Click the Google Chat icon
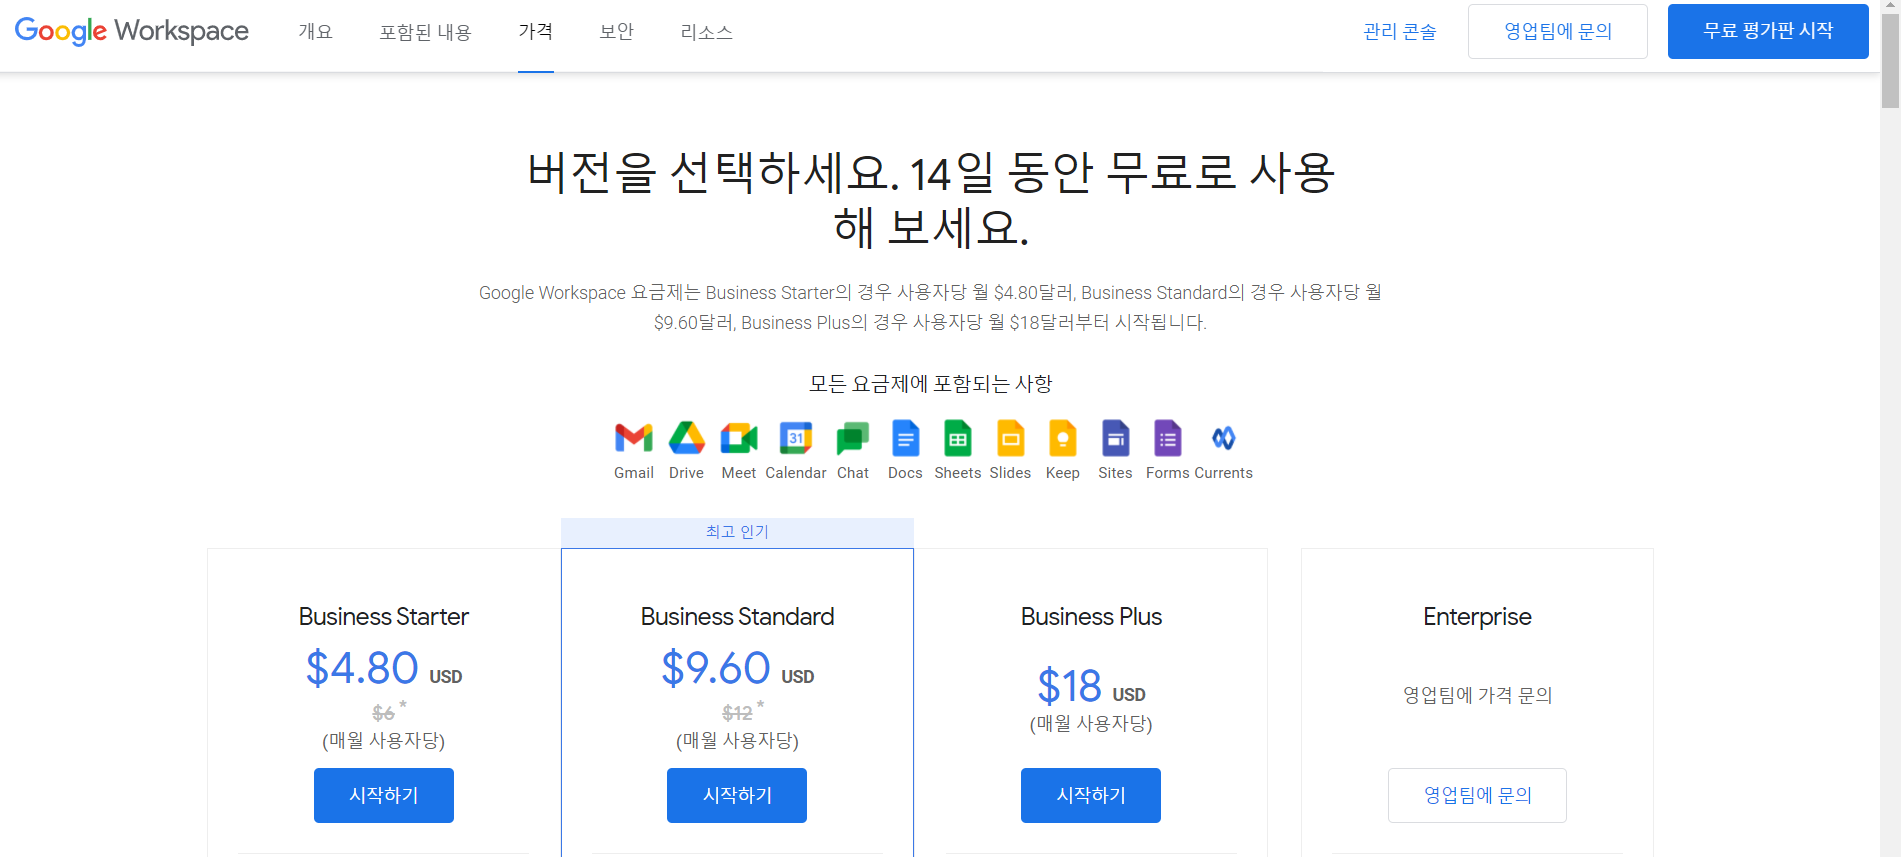 (853, 438)
